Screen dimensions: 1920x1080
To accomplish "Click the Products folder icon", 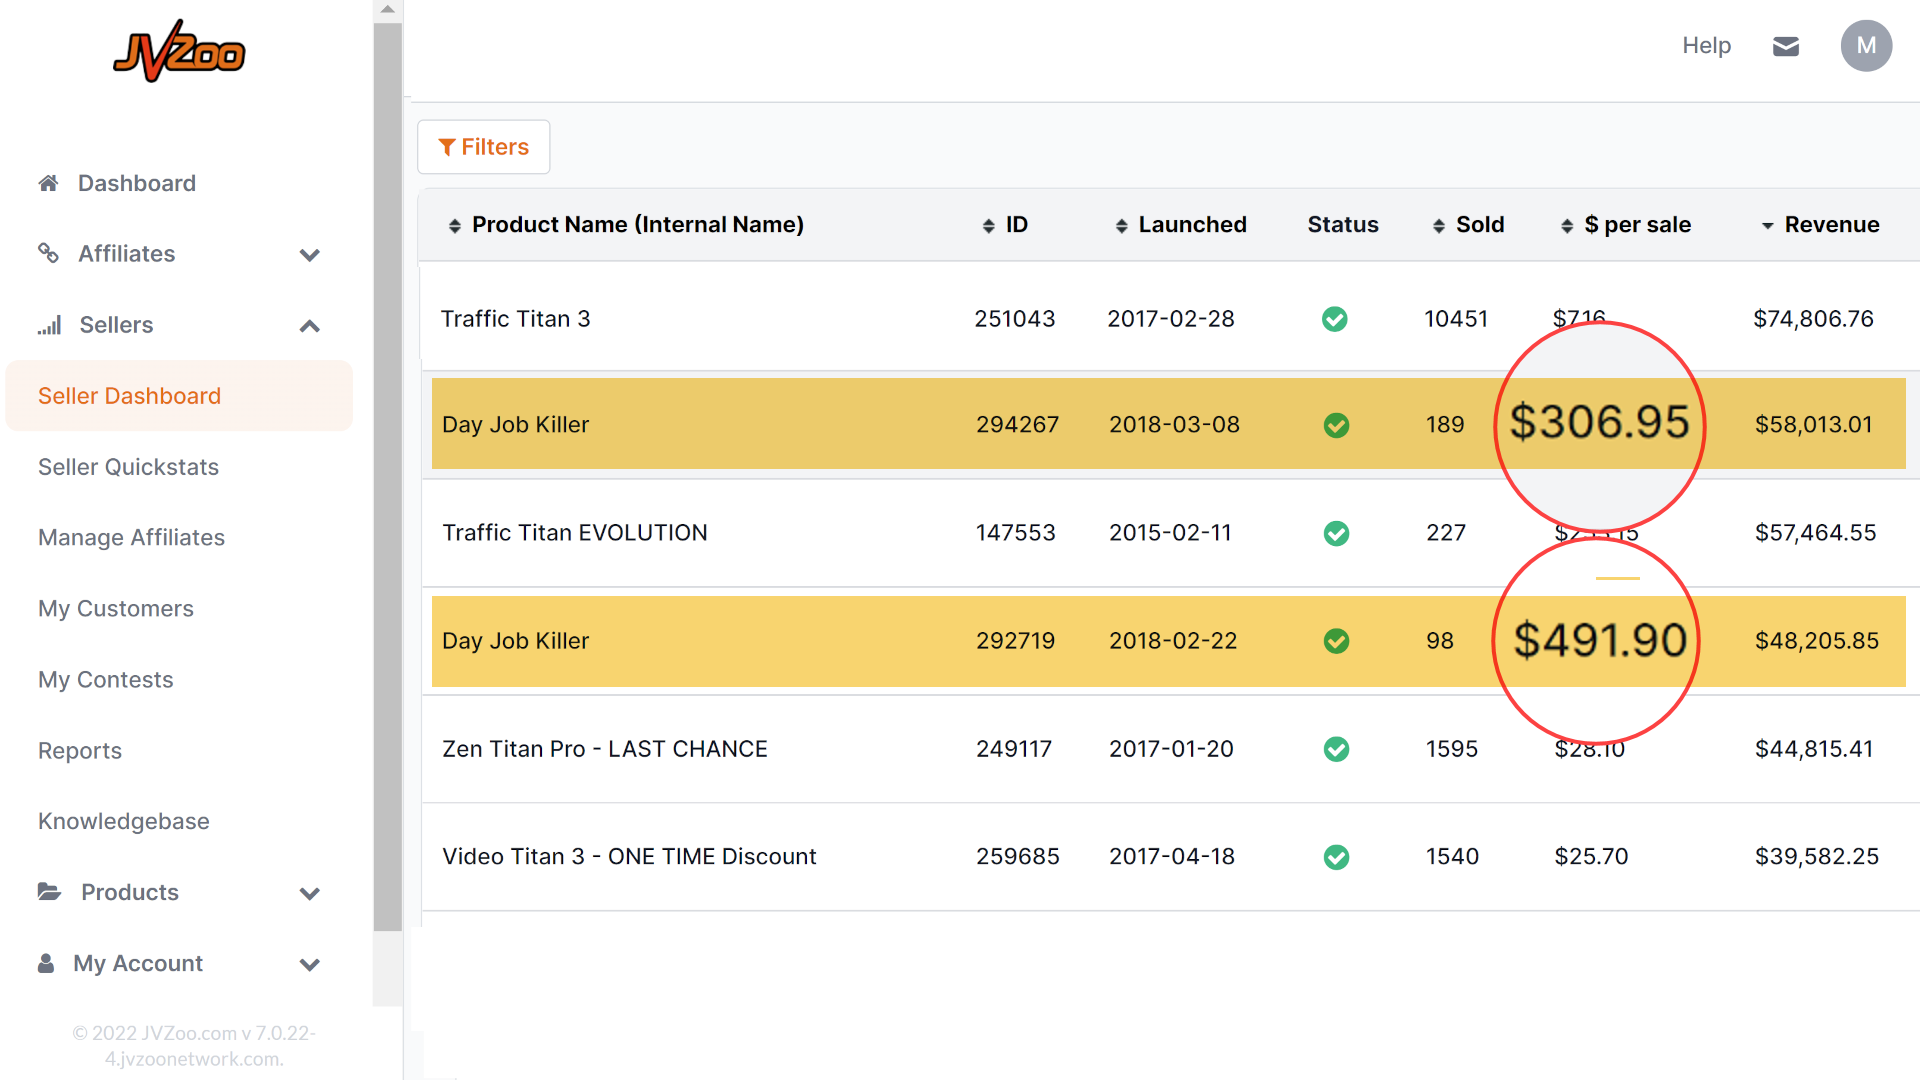I will coord(50,892).
